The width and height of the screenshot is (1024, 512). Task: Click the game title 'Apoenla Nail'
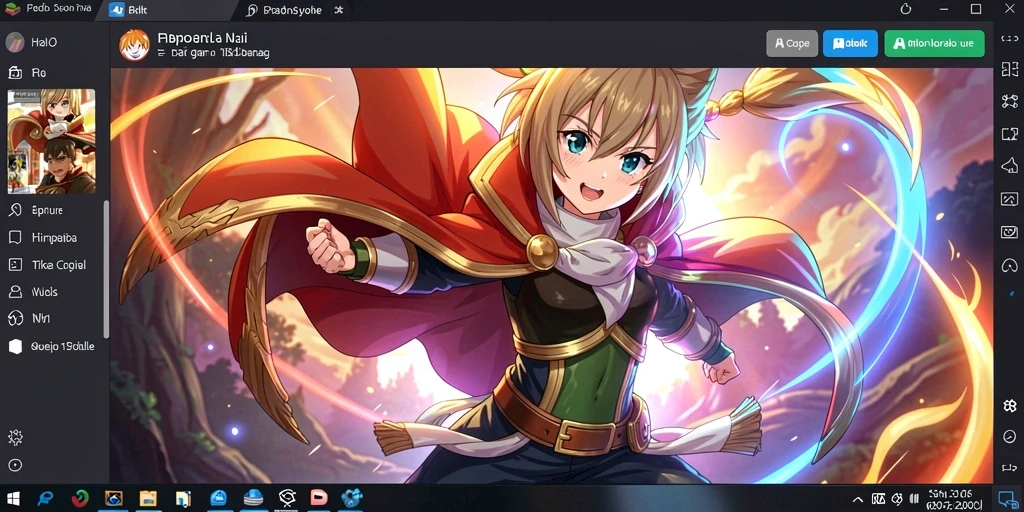(202, 38)
